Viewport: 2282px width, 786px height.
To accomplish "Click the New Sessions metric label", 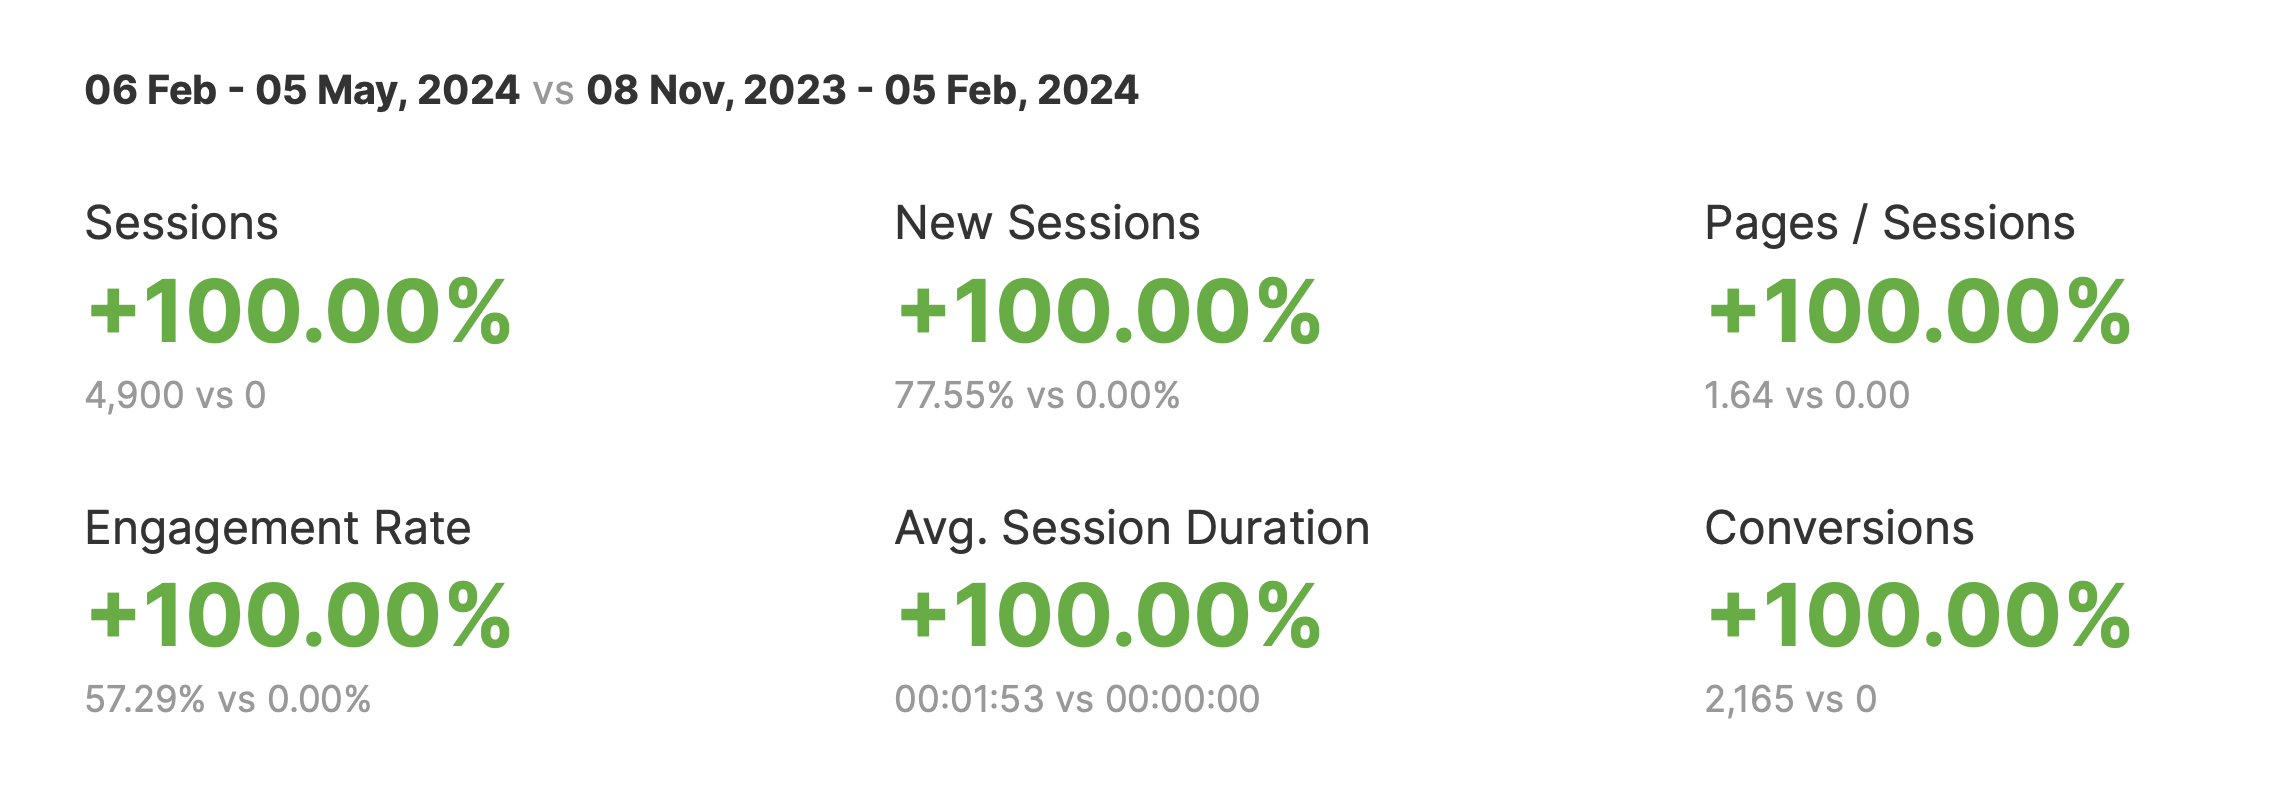I will 1047,223.
